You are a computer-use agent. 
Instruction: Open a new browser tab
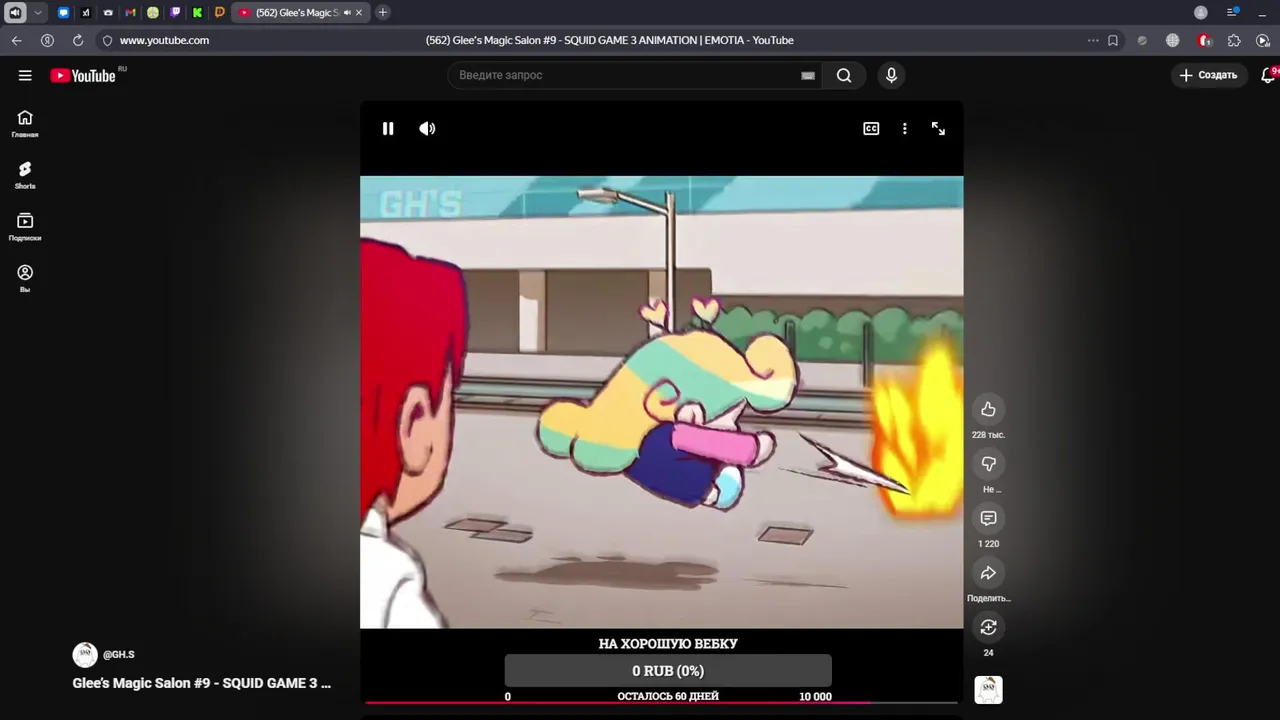(383, 12)
